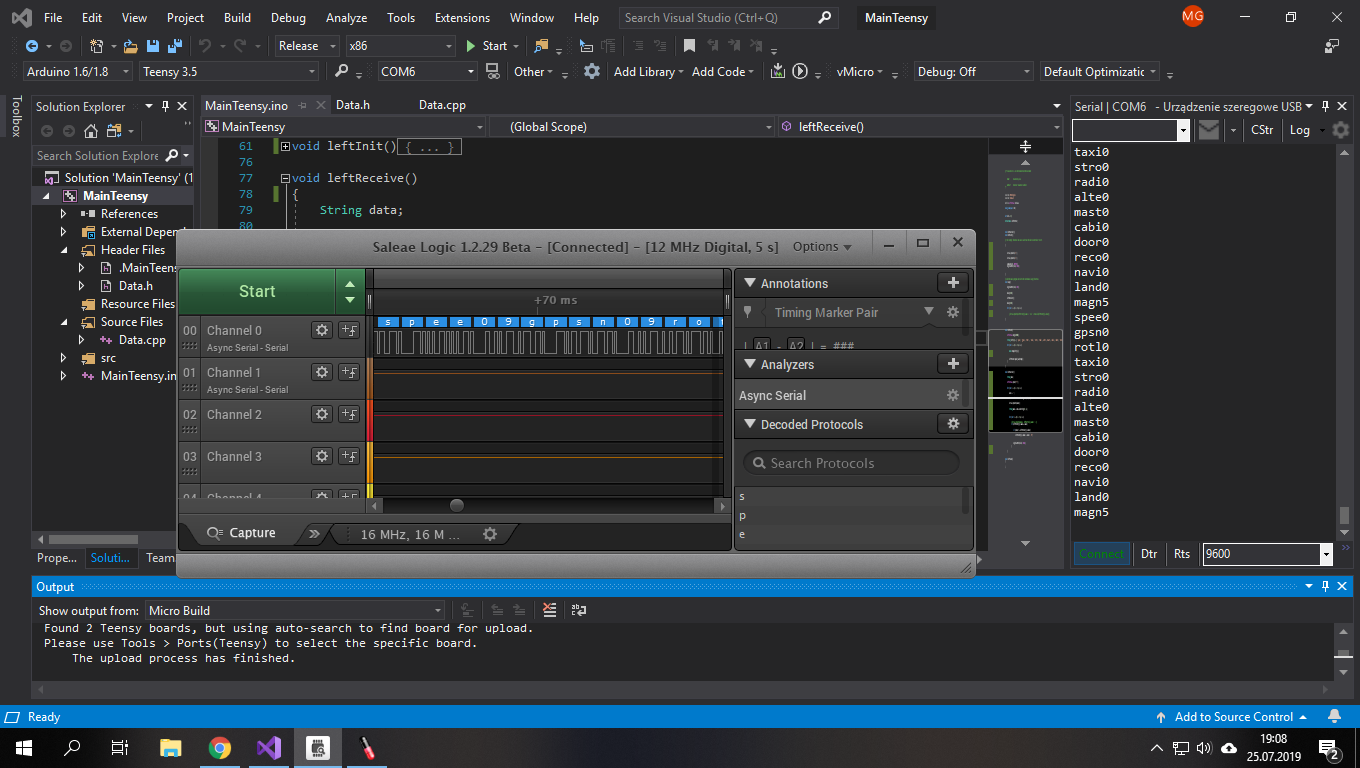Click the vMicro settings gear in toolbar

point(592,72)
